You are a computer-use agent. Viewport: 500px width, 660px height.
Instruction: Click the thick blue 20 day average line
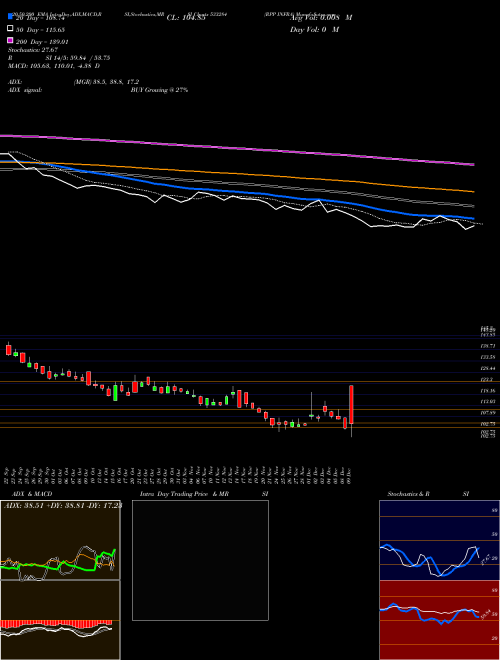point(237,193)
